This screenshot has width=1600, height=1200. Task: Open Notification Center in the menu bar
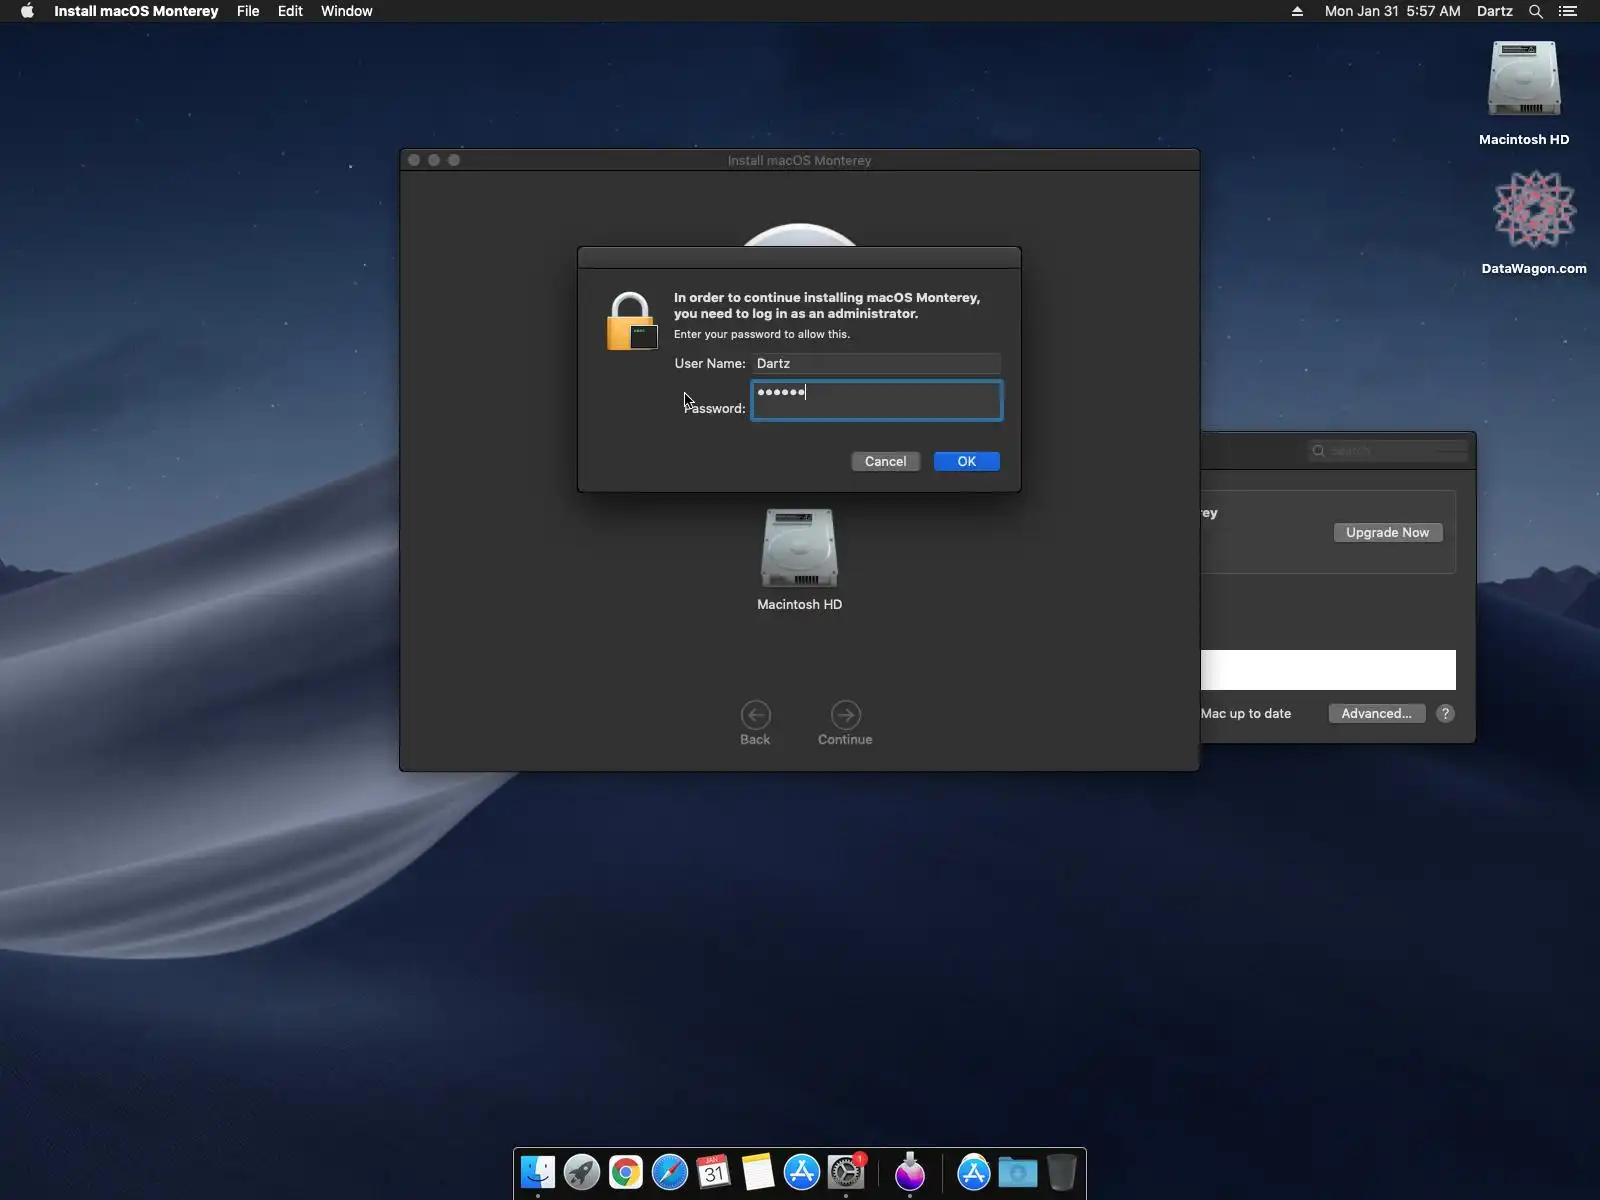point(1568,11)
